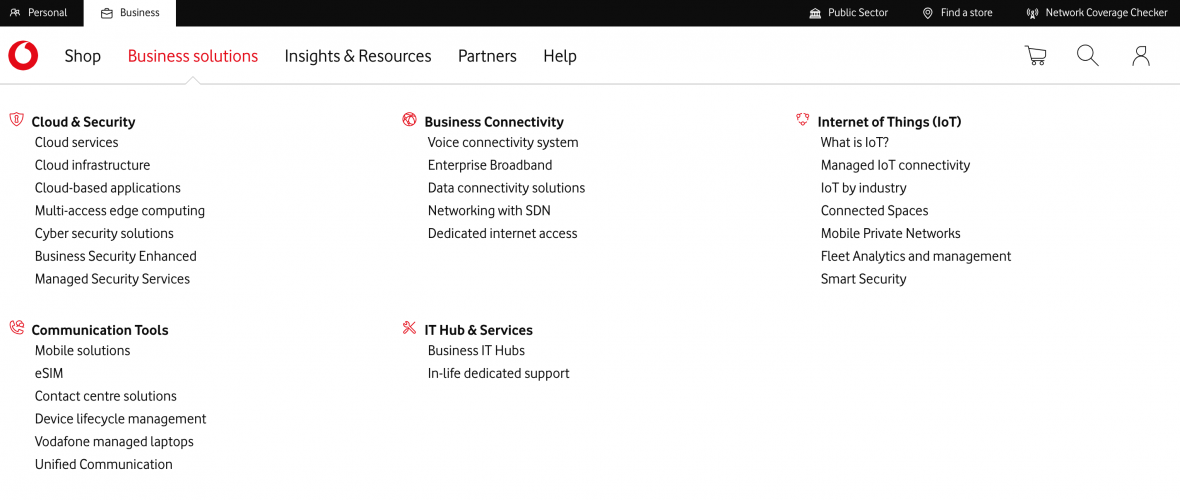Open Cloud-based applications

tap(108, 188)
